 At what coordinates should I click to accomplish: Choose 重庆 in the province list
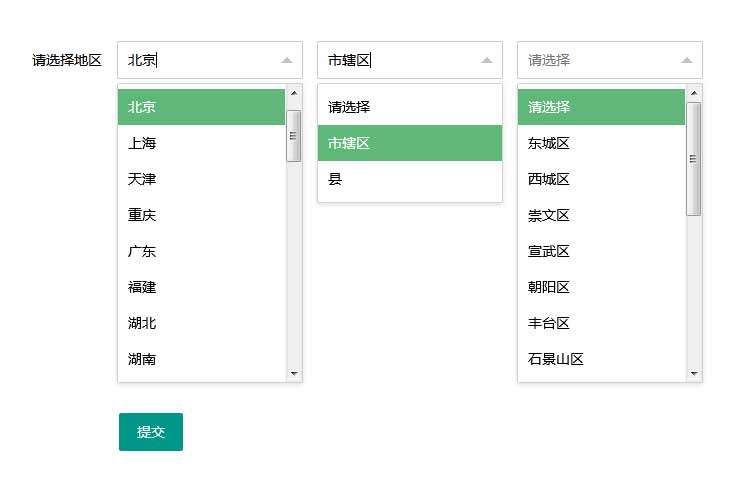click(x=201, y=215)
